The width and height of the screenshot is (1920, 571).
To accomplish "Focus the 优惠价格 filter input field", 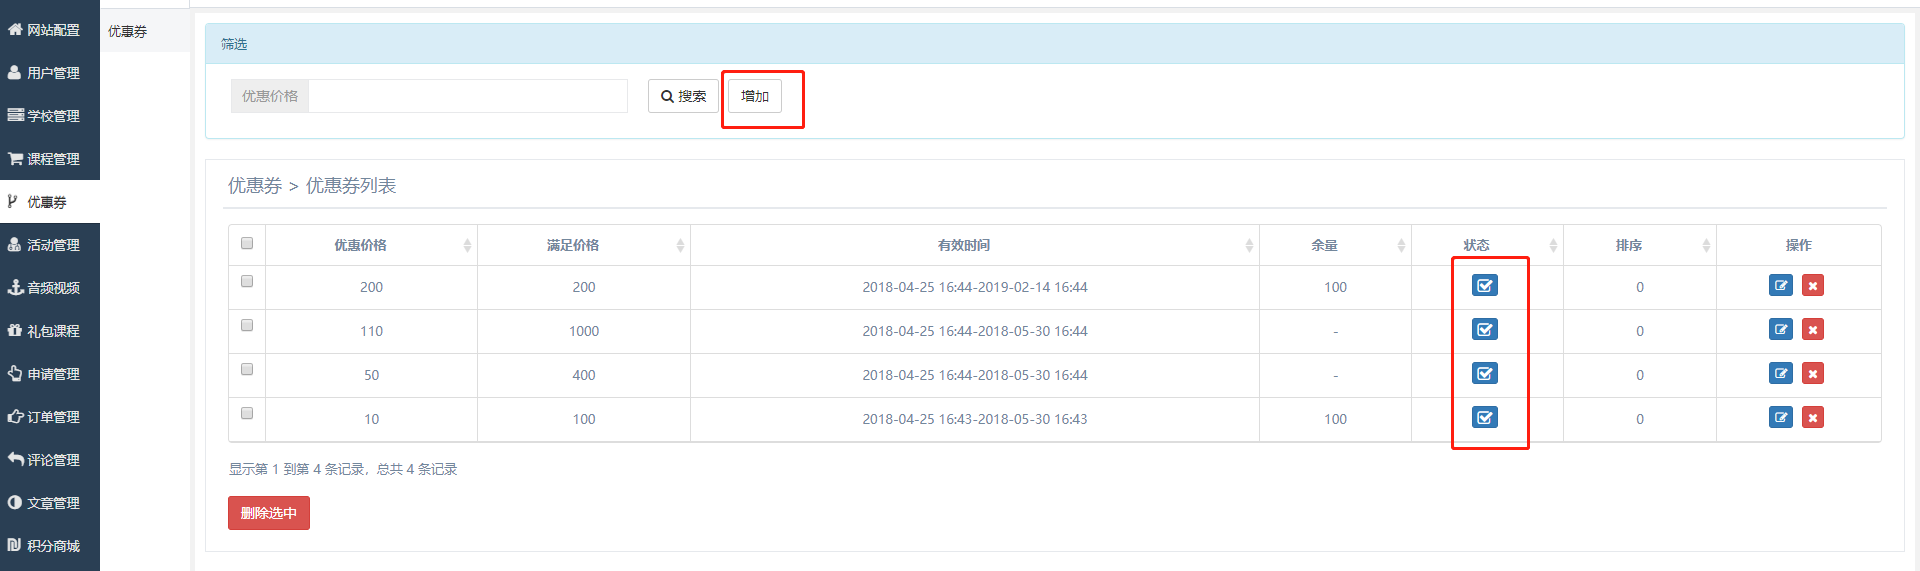I will coord(468,96).
